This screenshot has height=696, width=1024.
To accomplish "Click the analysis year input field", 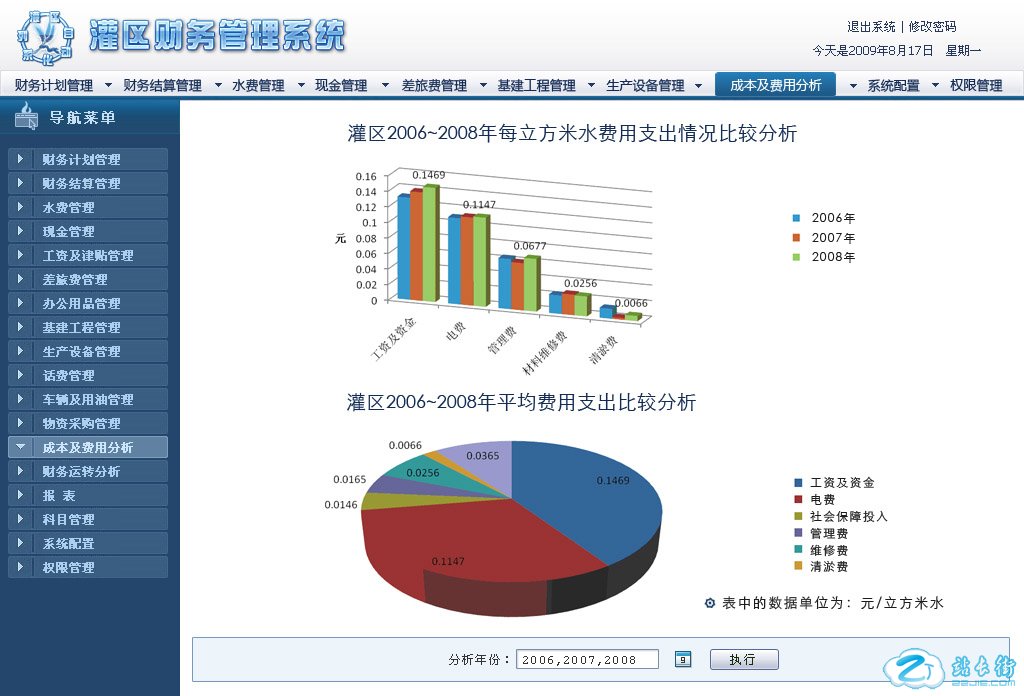I will point(587,659).
